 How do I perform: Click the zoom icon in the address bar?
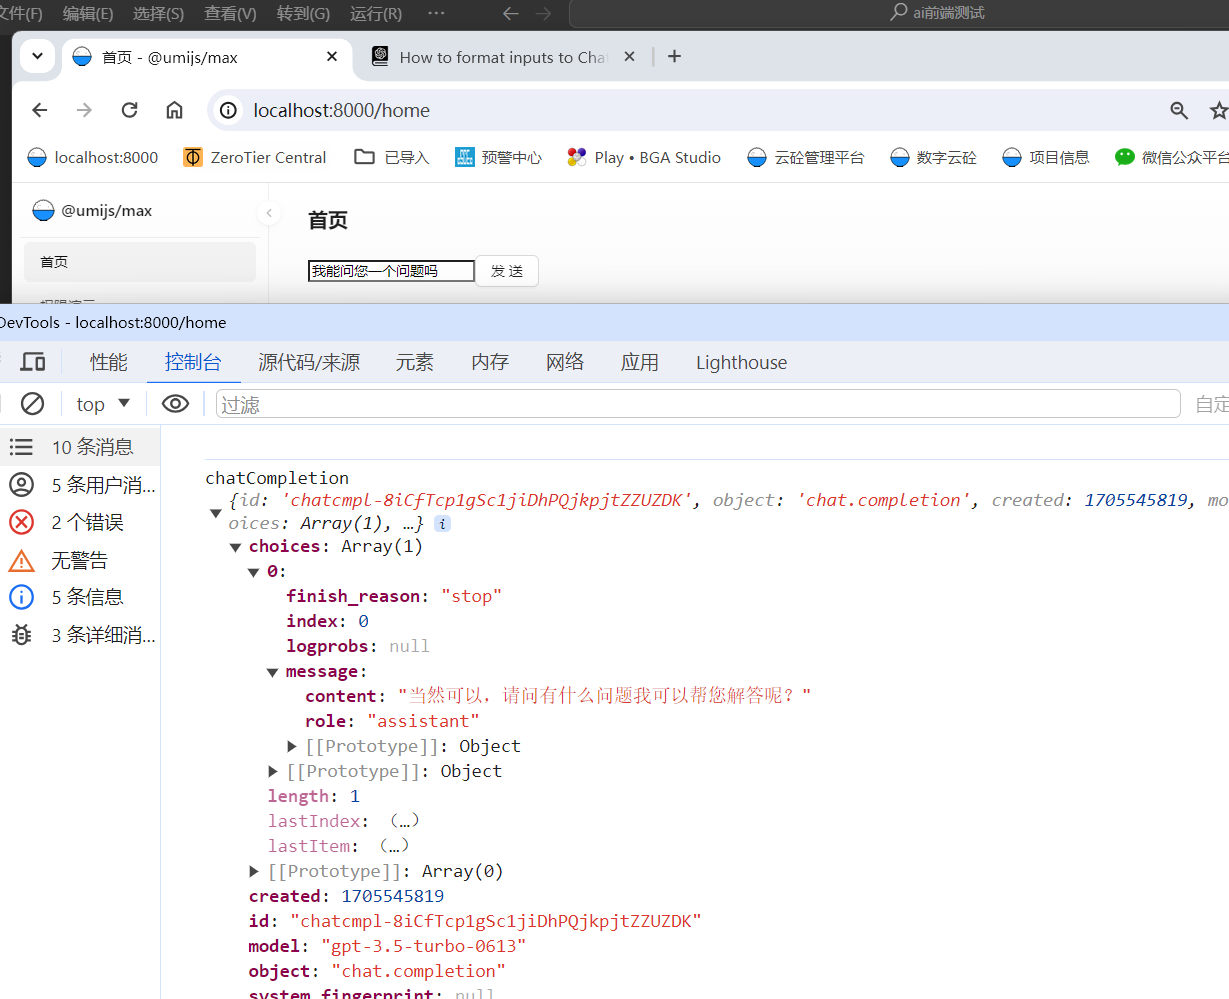(1180, 110)
